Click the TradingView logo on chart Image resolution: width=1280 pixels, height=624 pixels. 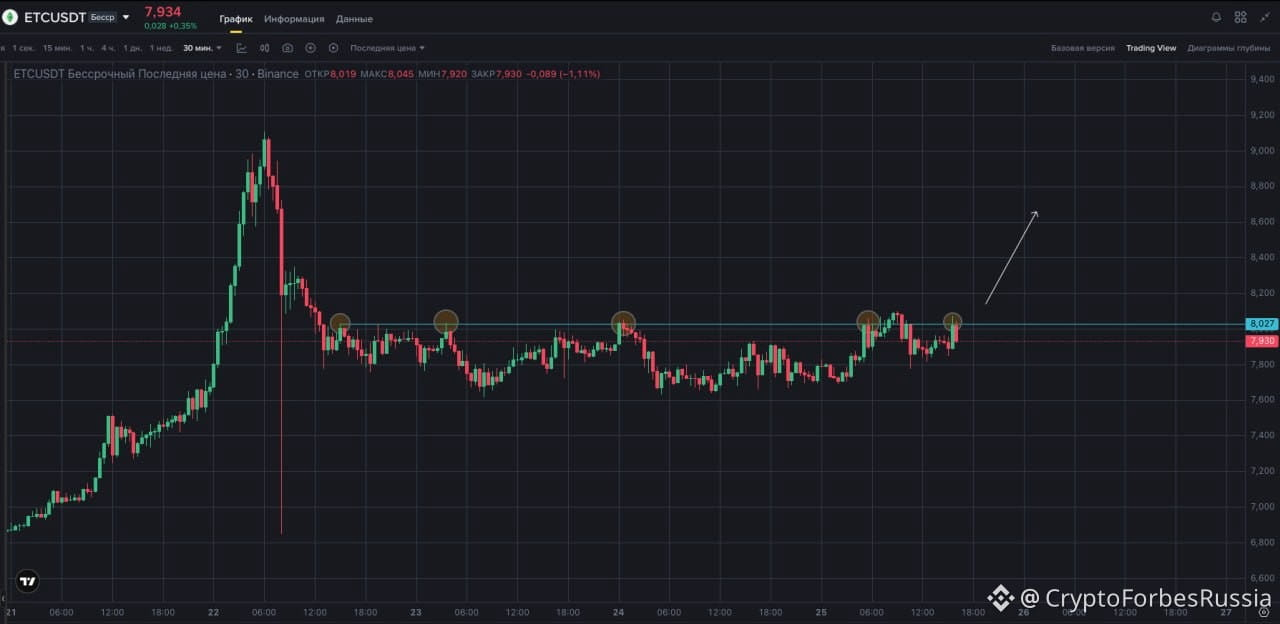click(x=28, y=580)
